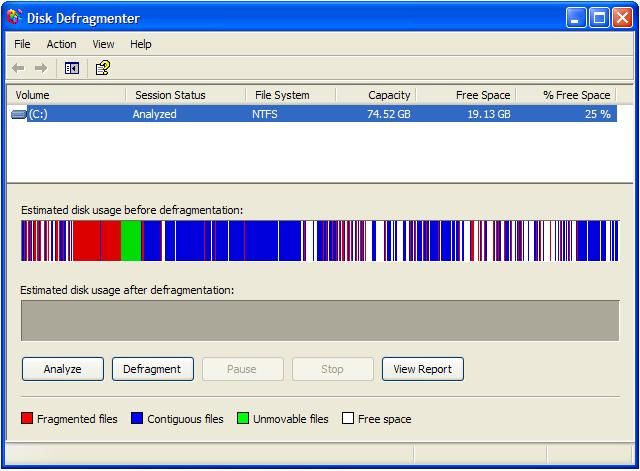Minimize the Disk Defragmenter window

(x=576, y=18)
